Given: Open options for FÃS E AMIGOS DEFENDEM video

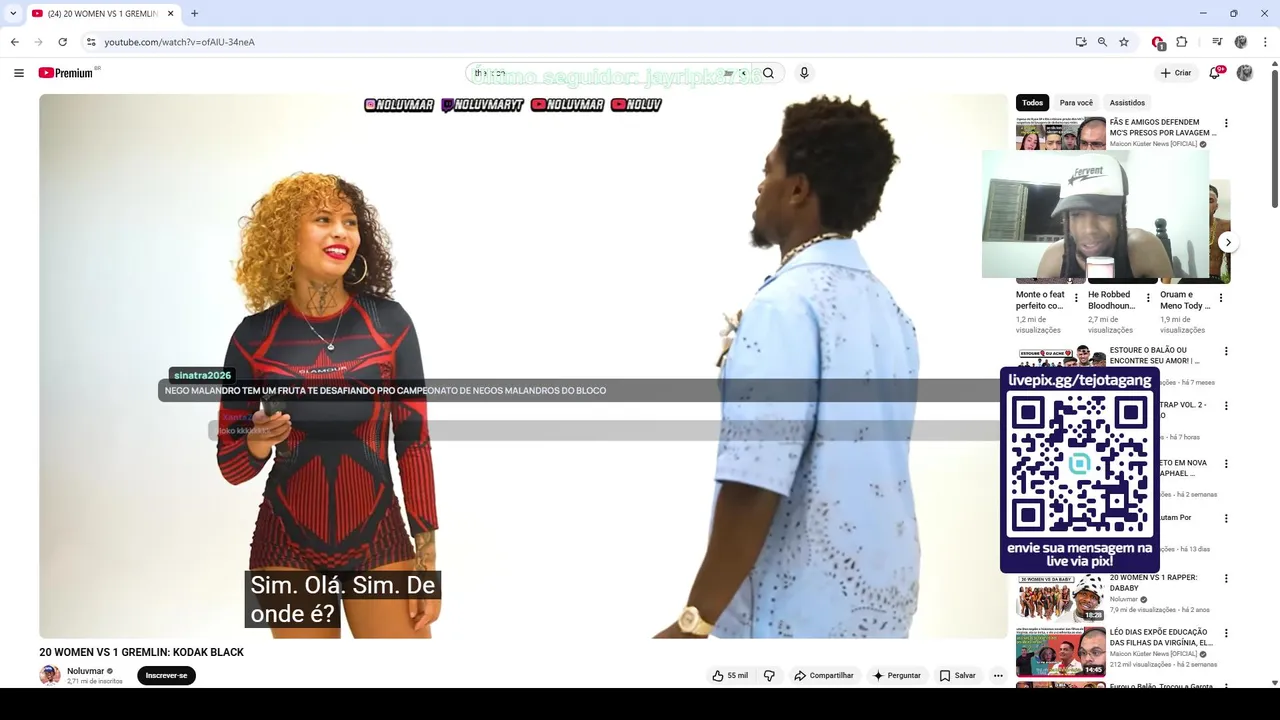Looking at the screenshot, I should [x=1226, y=124].
